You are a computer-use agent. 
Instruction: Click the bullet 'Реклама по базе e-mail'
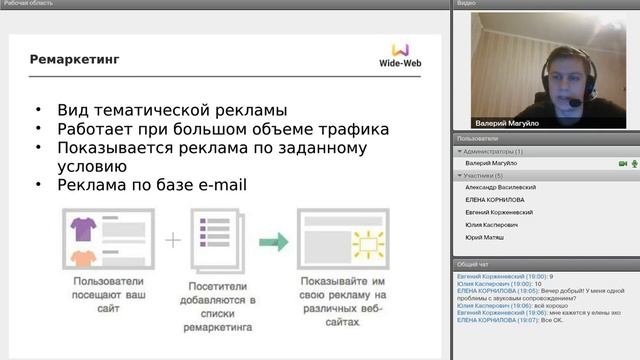[x=152, y=185]
